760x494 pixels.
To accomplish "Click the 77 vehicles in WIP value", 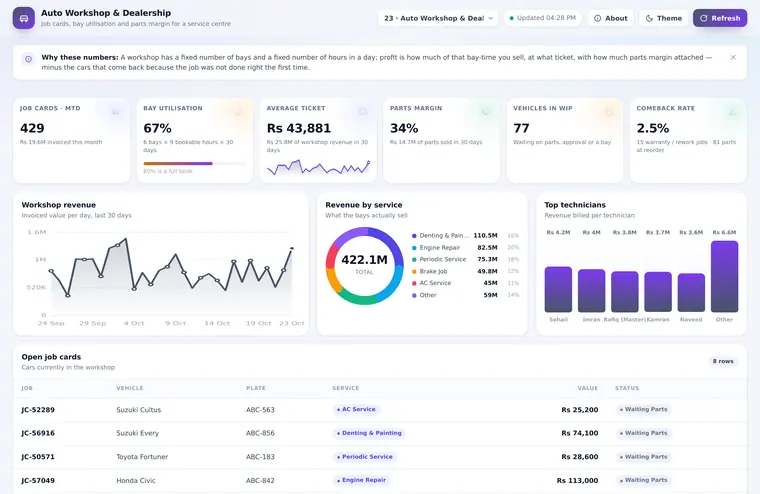I will (x=521, y=128).
